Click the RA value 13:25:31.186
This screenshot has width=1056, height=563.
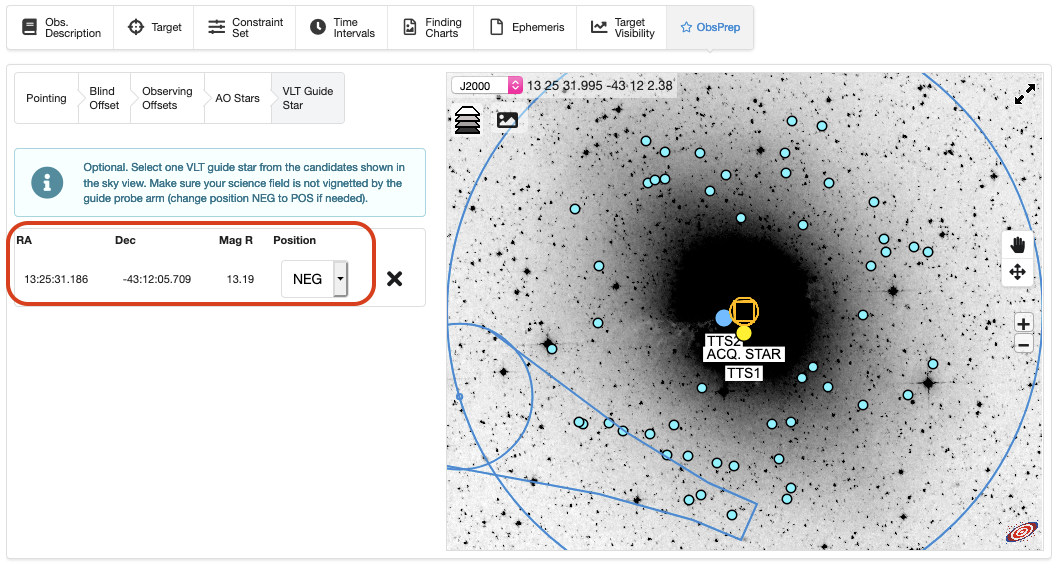tap(56, 279)
